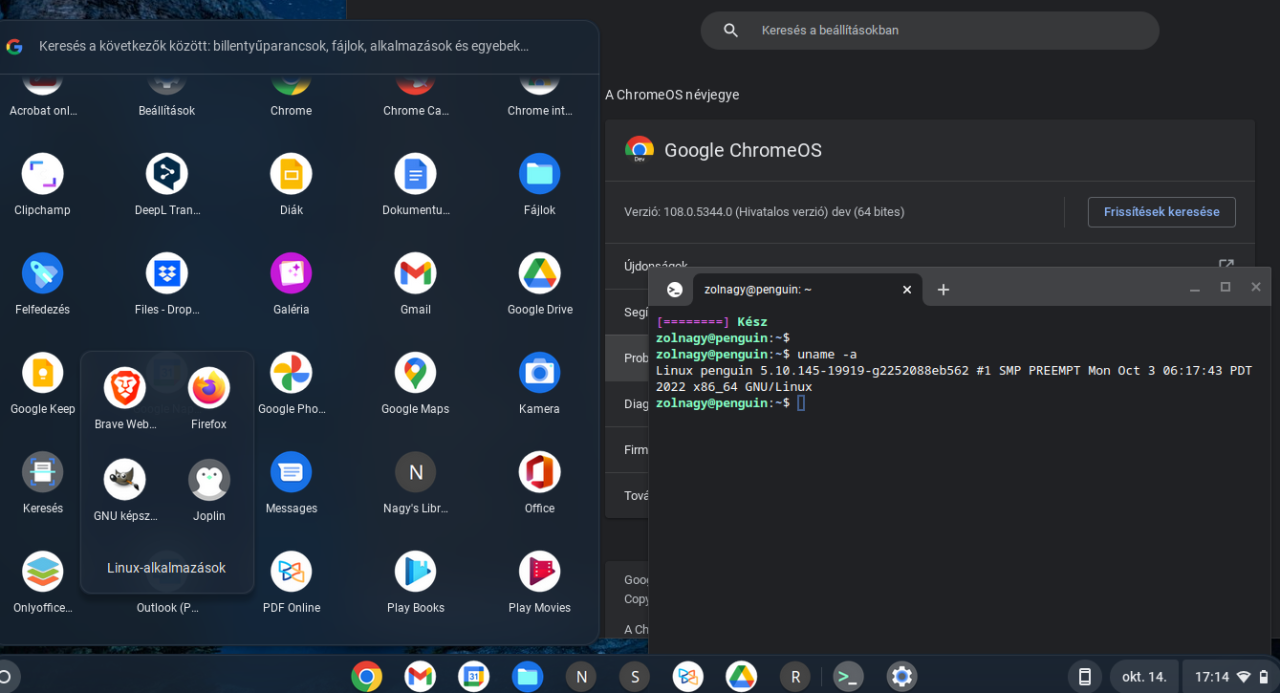
Task: Click the terminal command prompt cursor
Action: pyautogui.click(x=801, y=403)
